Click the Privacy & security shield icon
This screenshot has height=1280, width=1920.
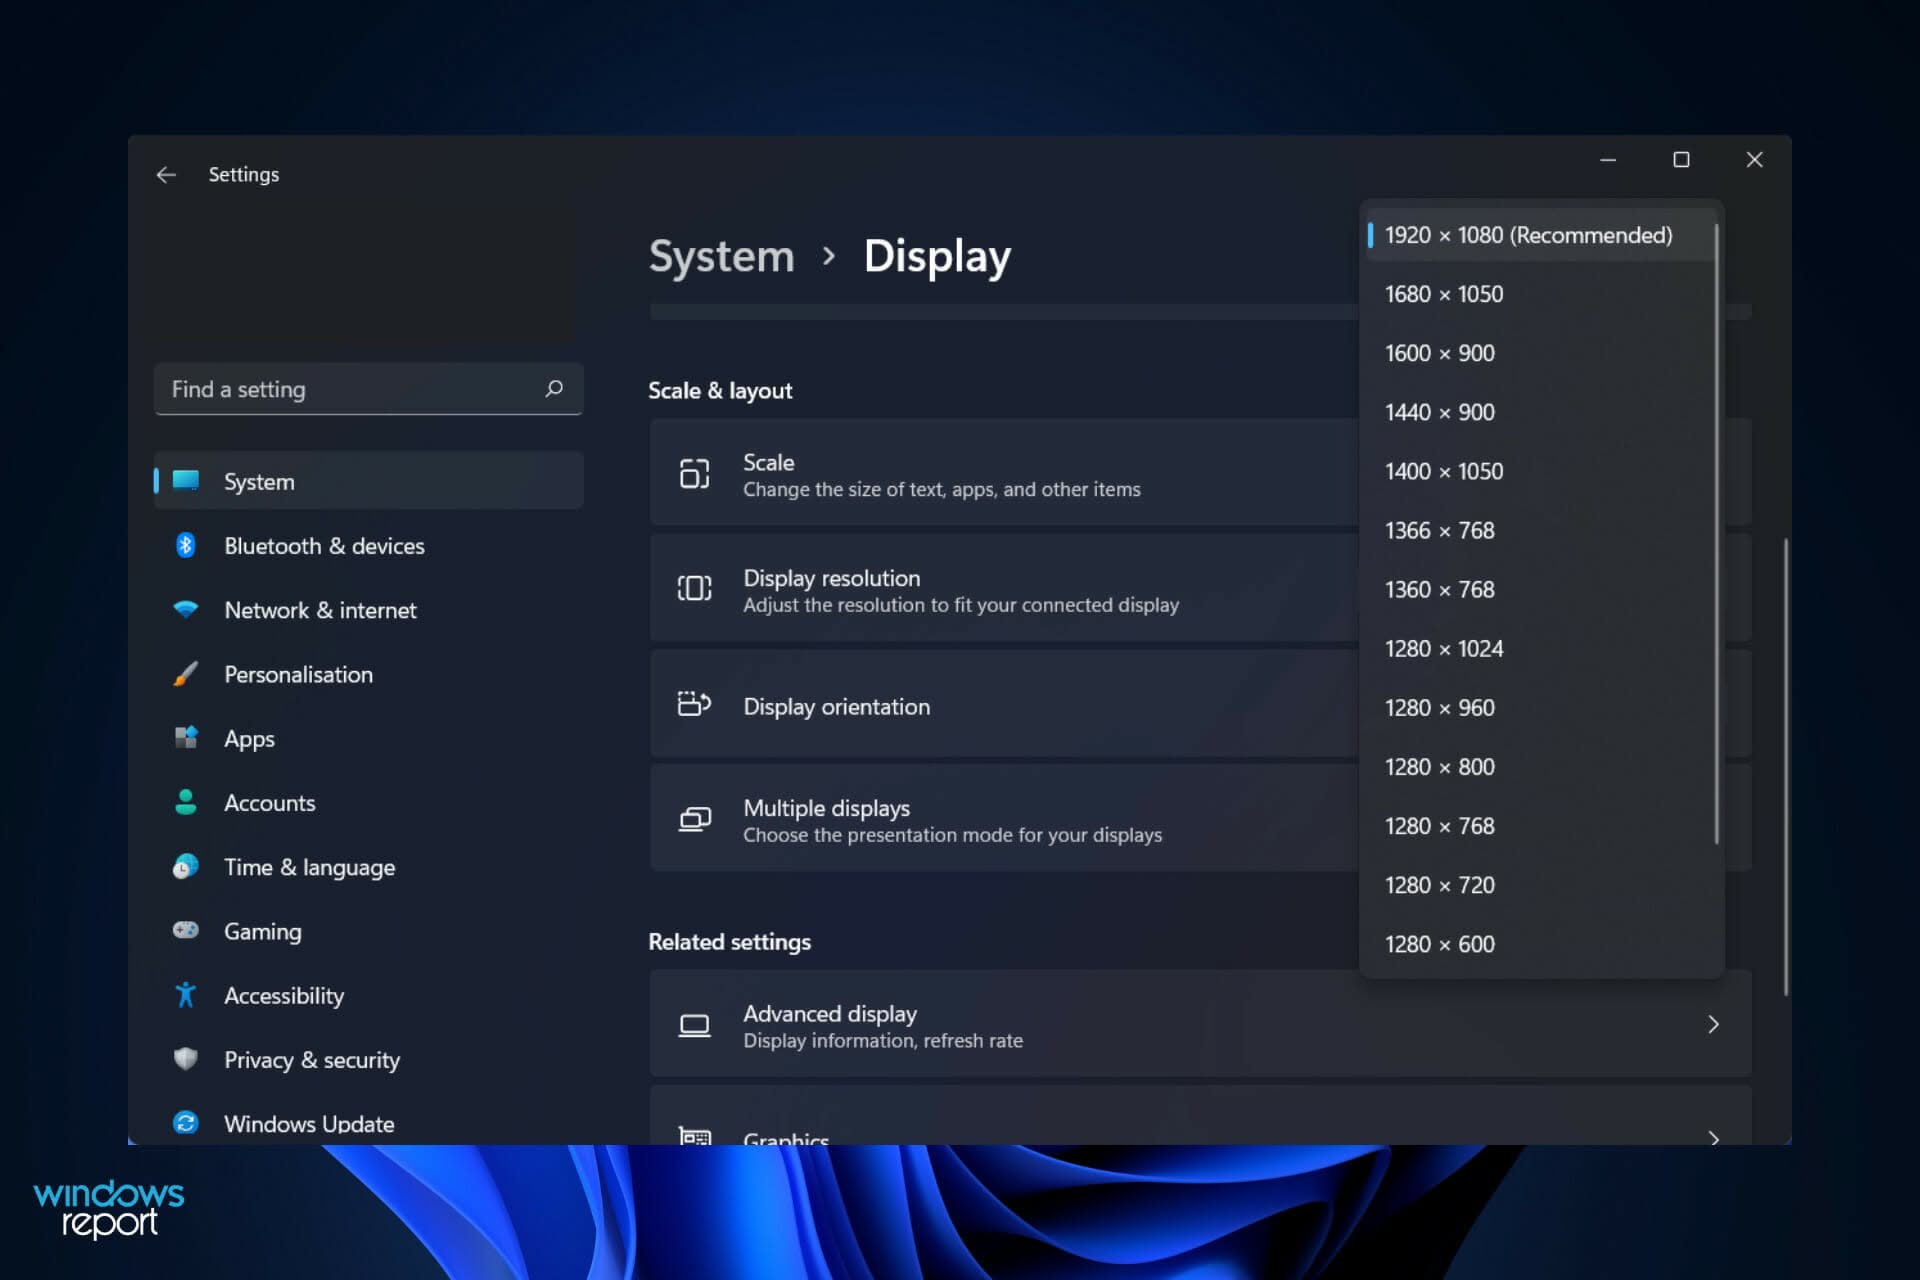click(x=186, y=1059)
